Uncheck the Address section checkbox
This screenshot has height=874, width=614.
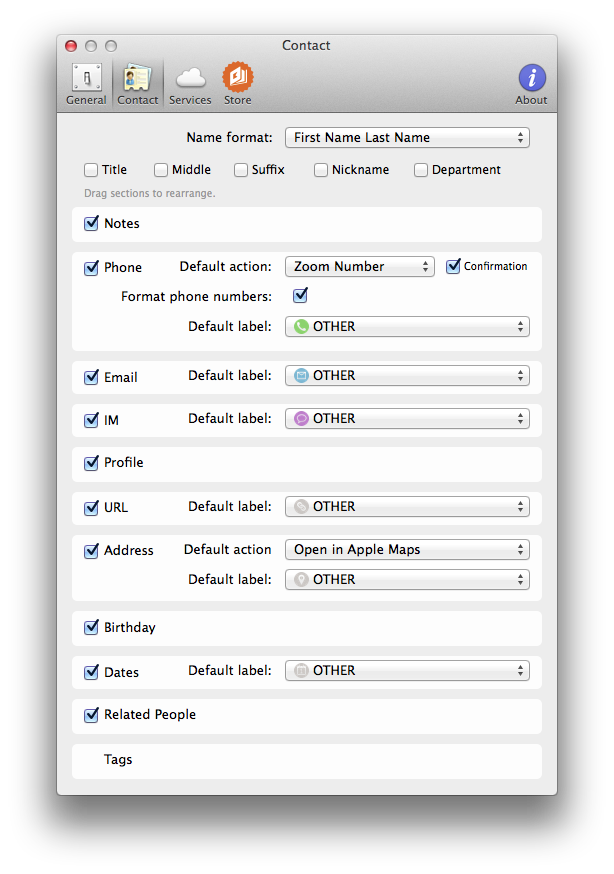pos(91,551)
